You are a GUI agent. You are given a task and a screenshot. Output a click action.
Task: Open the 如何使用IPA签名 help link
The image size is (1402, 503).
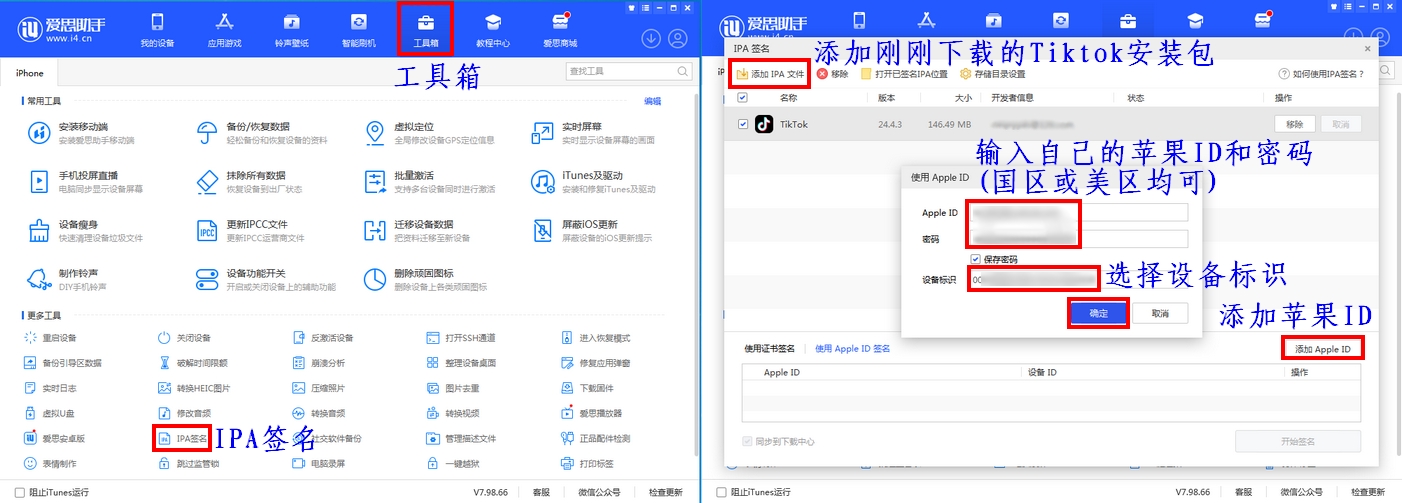click(x=1324, y=74)
